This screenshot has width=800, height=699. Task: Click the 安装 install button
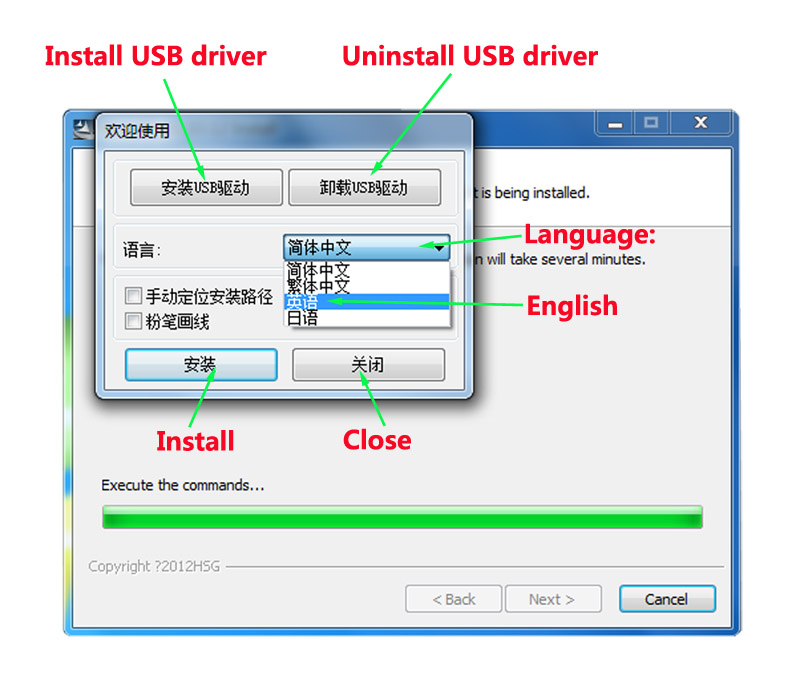201,364
